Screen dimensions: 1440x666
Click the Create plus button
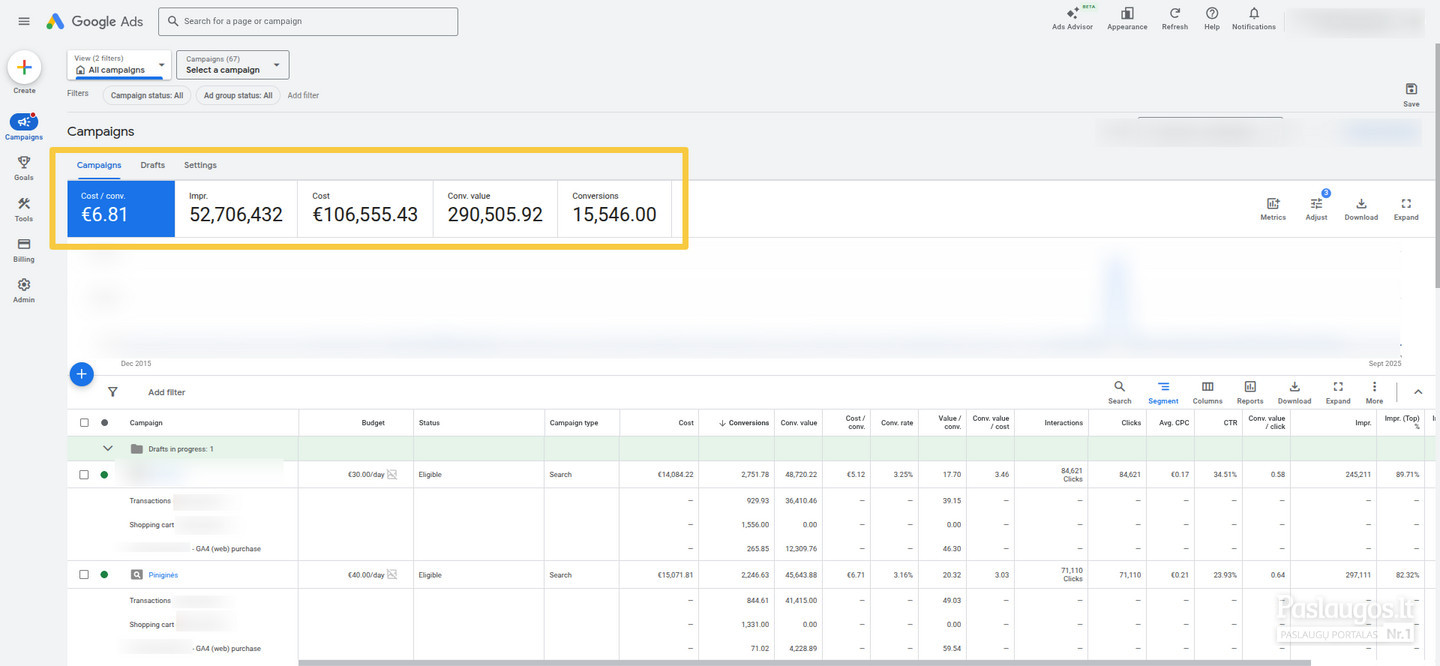coord(24,68)
